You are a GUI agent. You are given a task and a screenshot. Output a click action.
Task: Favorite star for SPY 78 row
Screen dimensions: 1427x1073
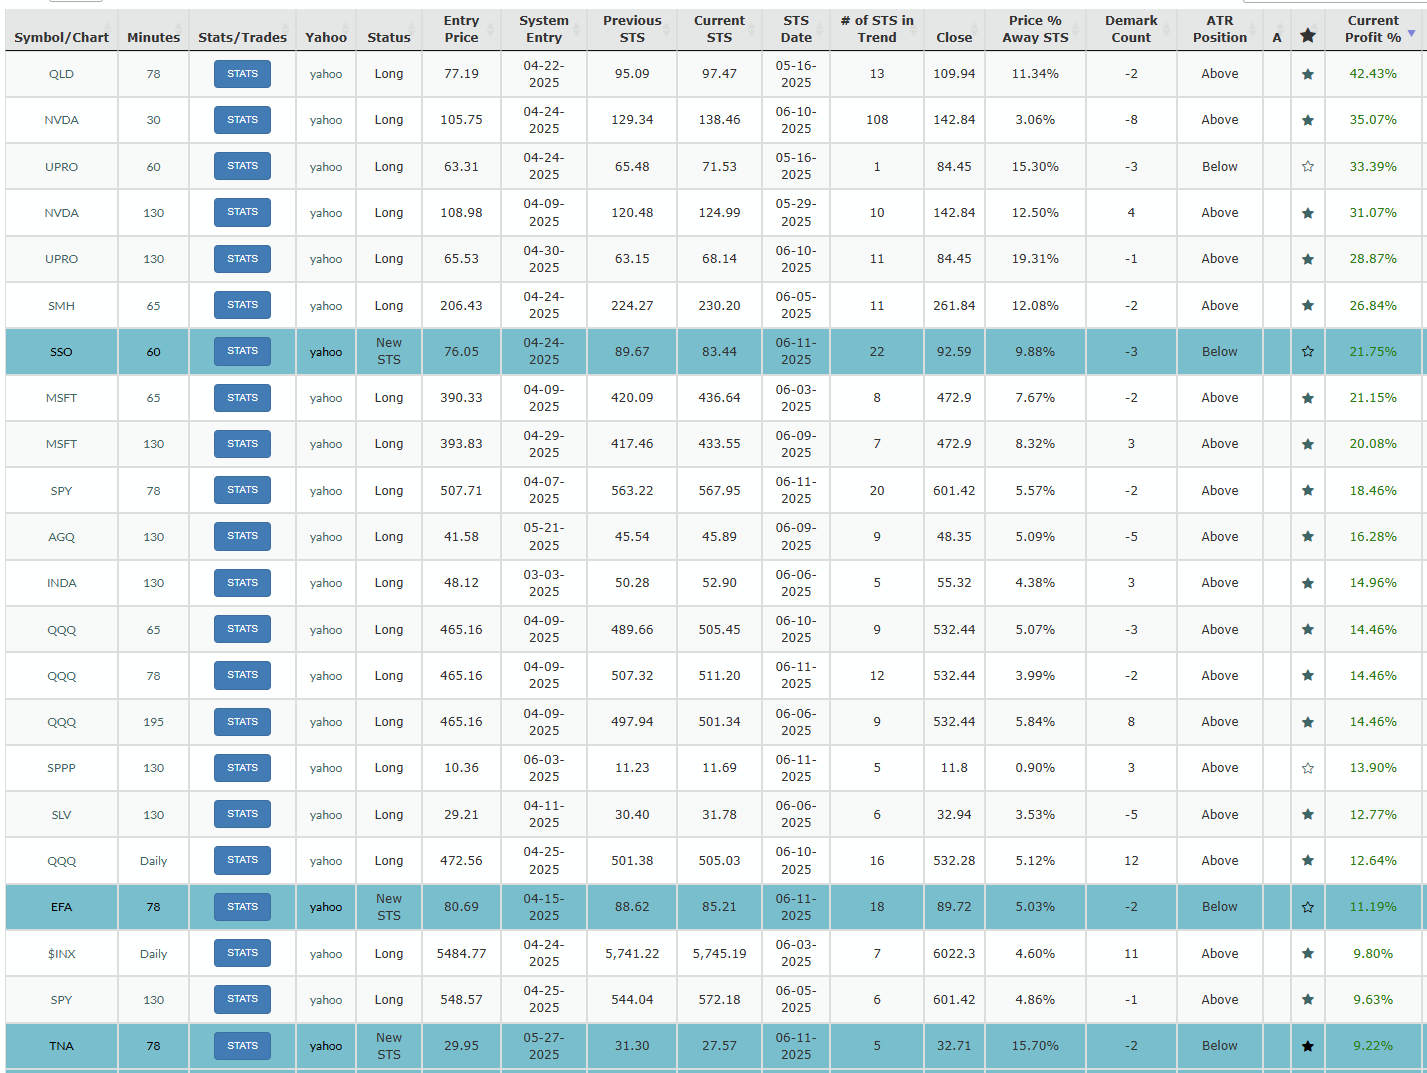1308,491
